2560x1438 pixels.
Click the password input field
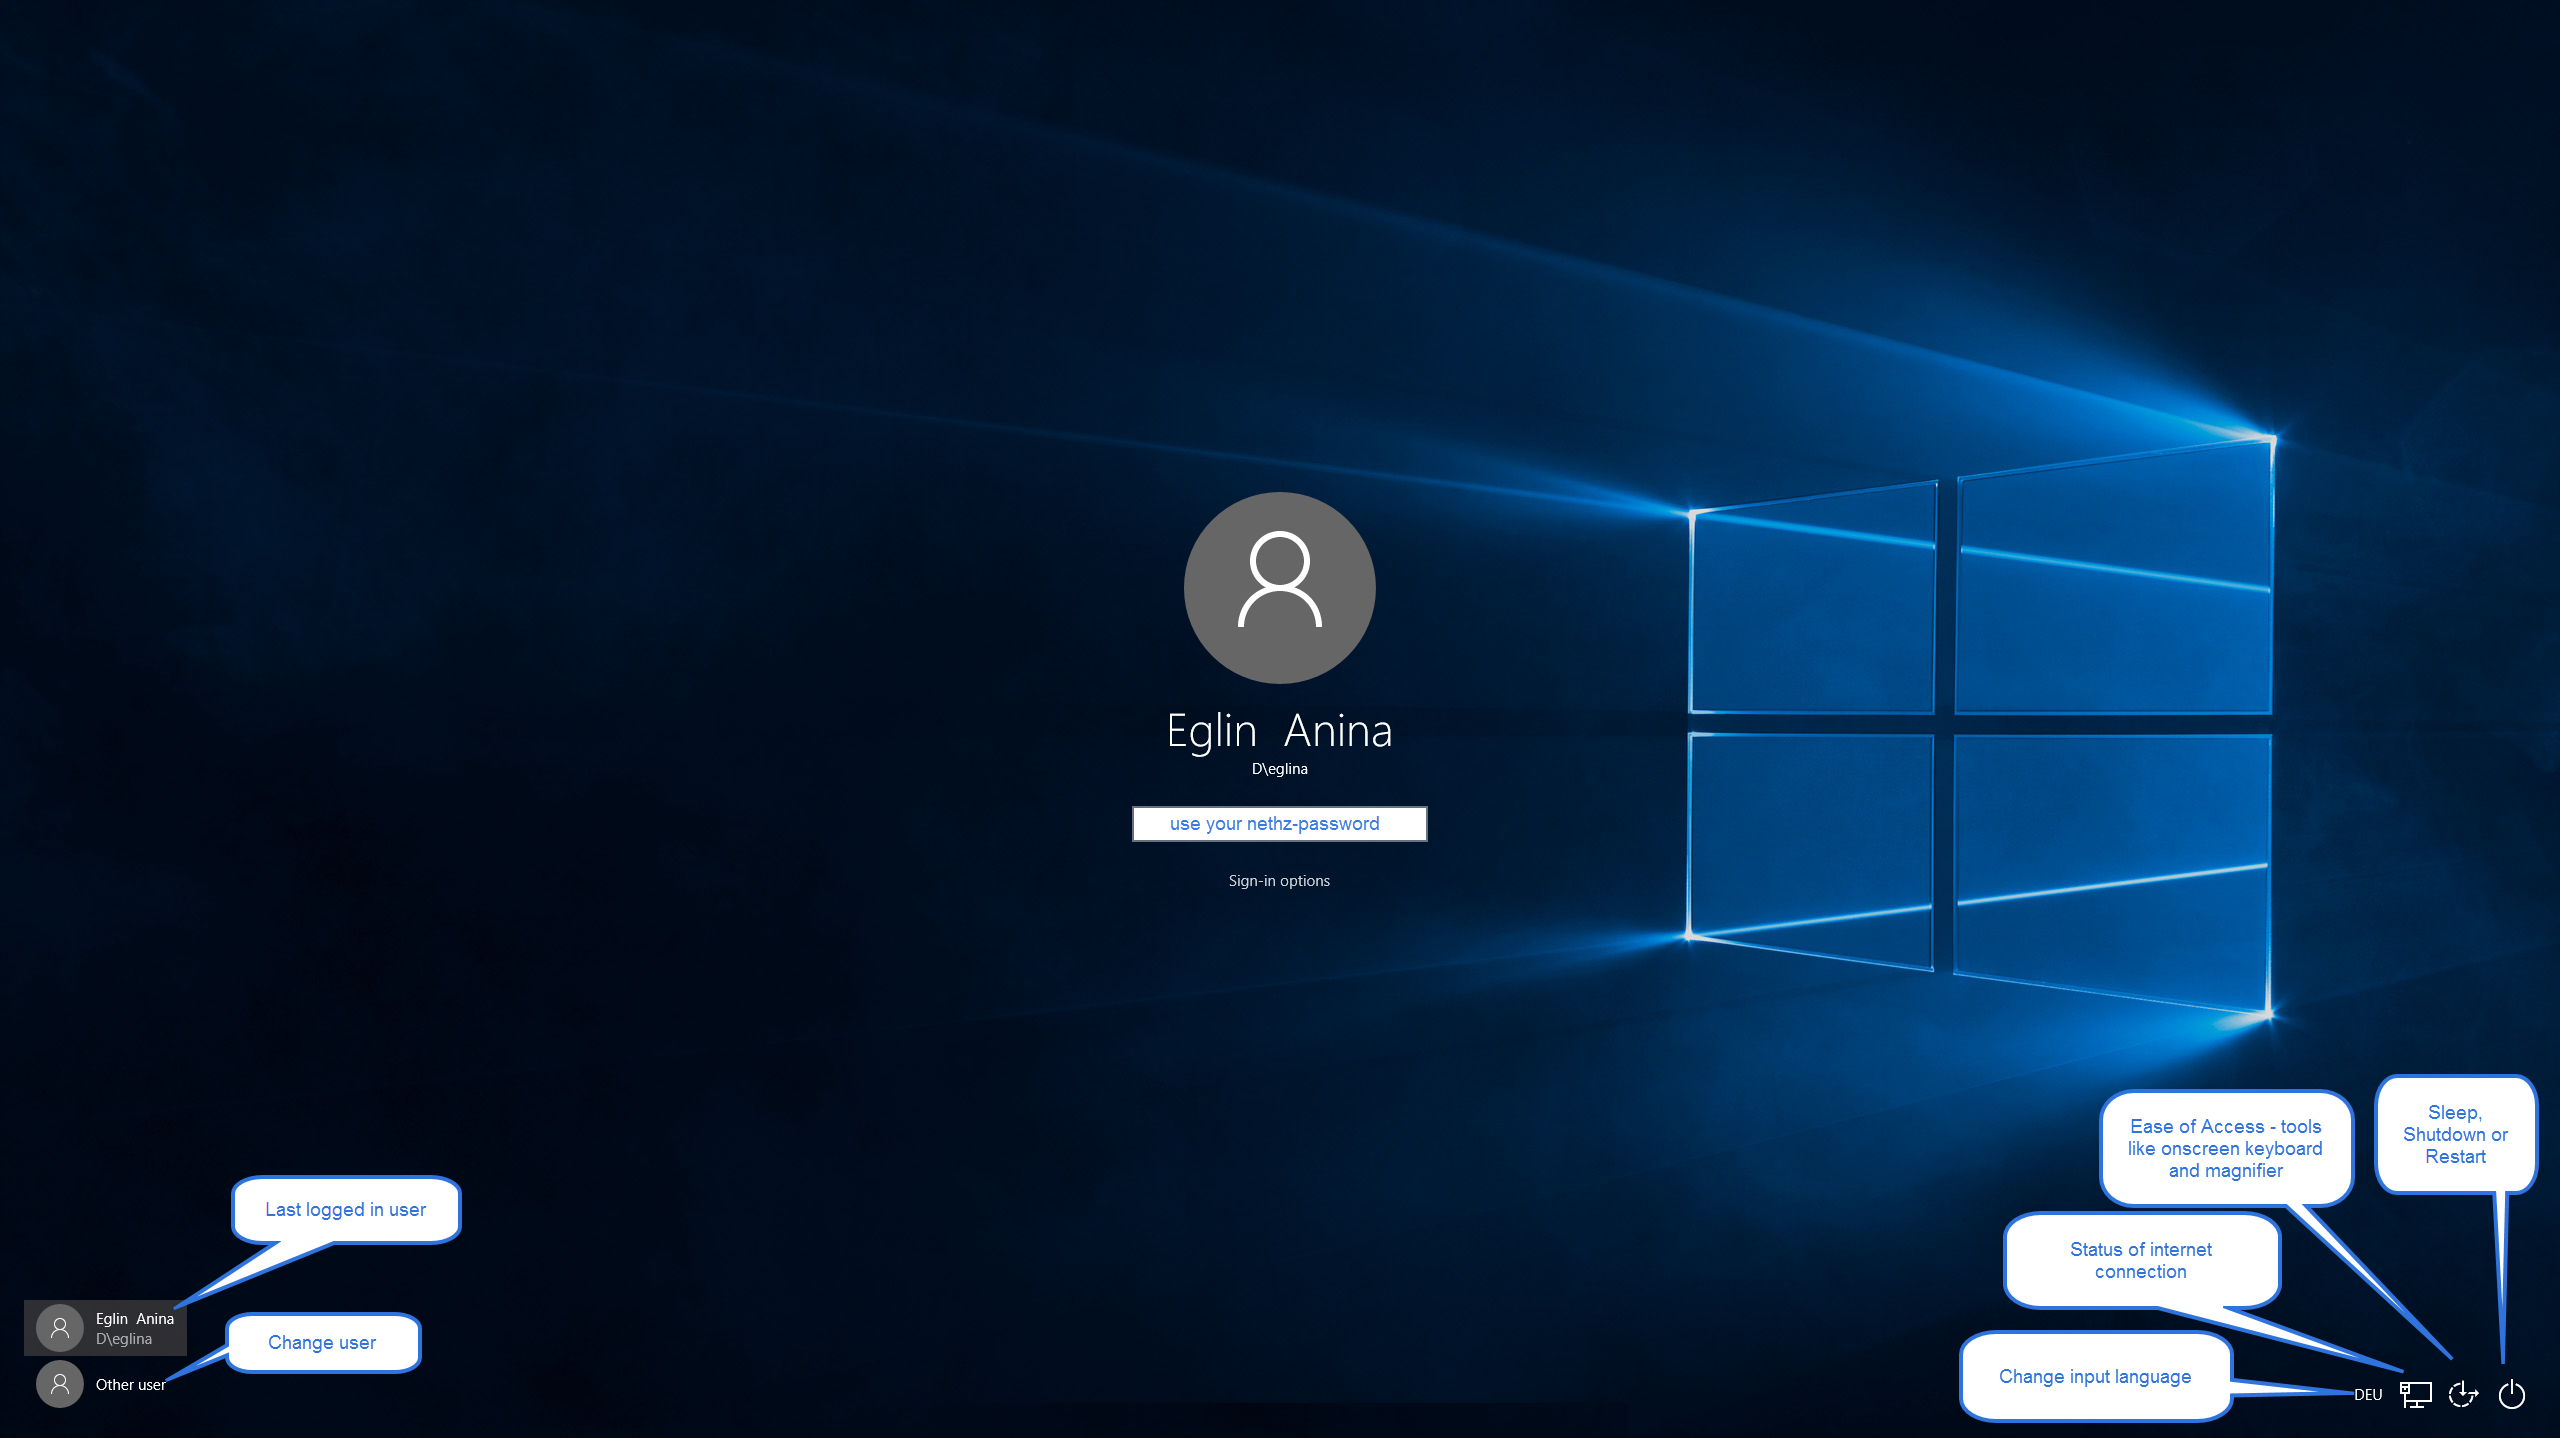1279,824
